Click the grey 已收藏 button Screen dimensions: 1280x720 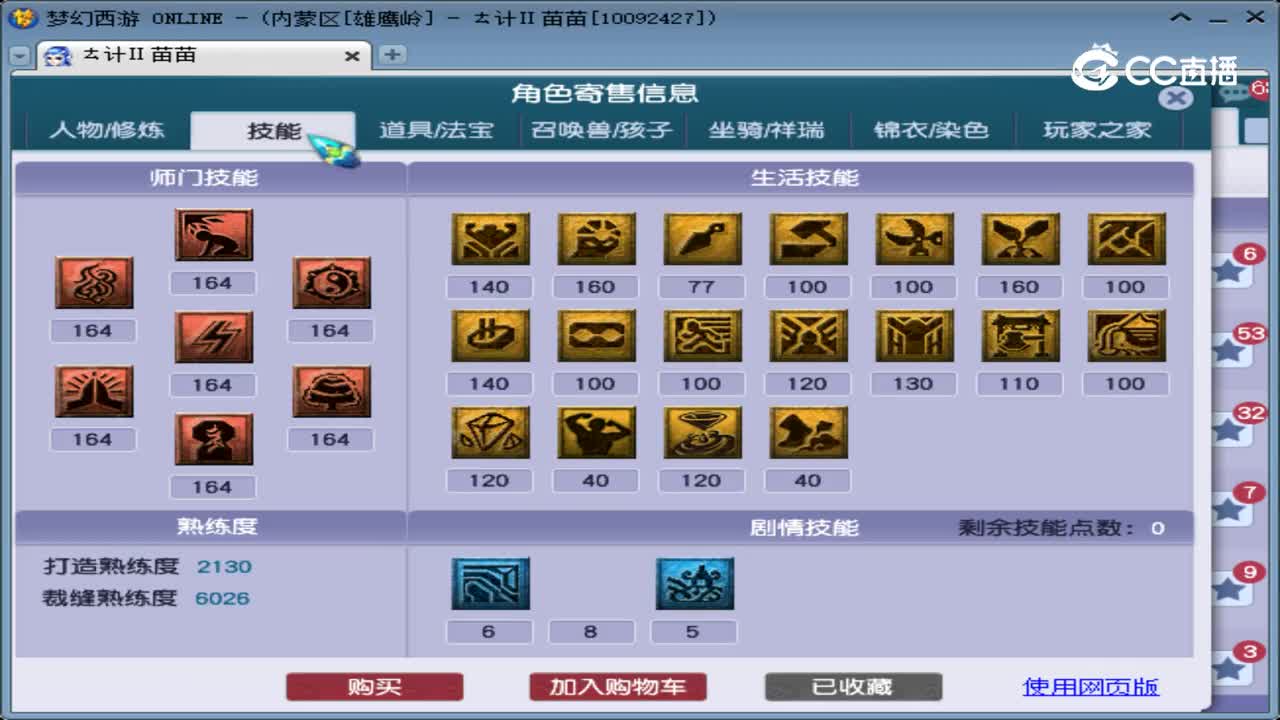click(x=853, y=687)
